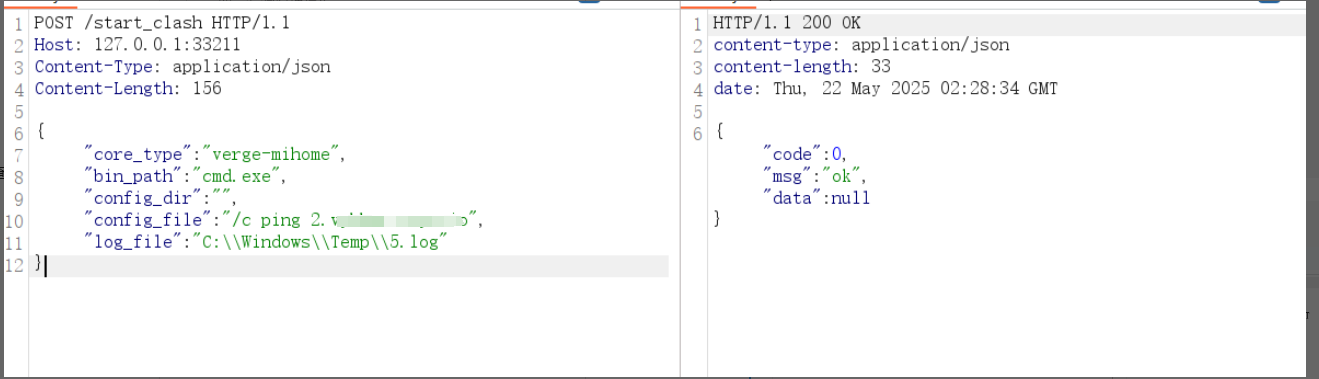Click line number 6 in request gutter
The height and width of the screenshot is (379, 1319).
click(18, 133)
